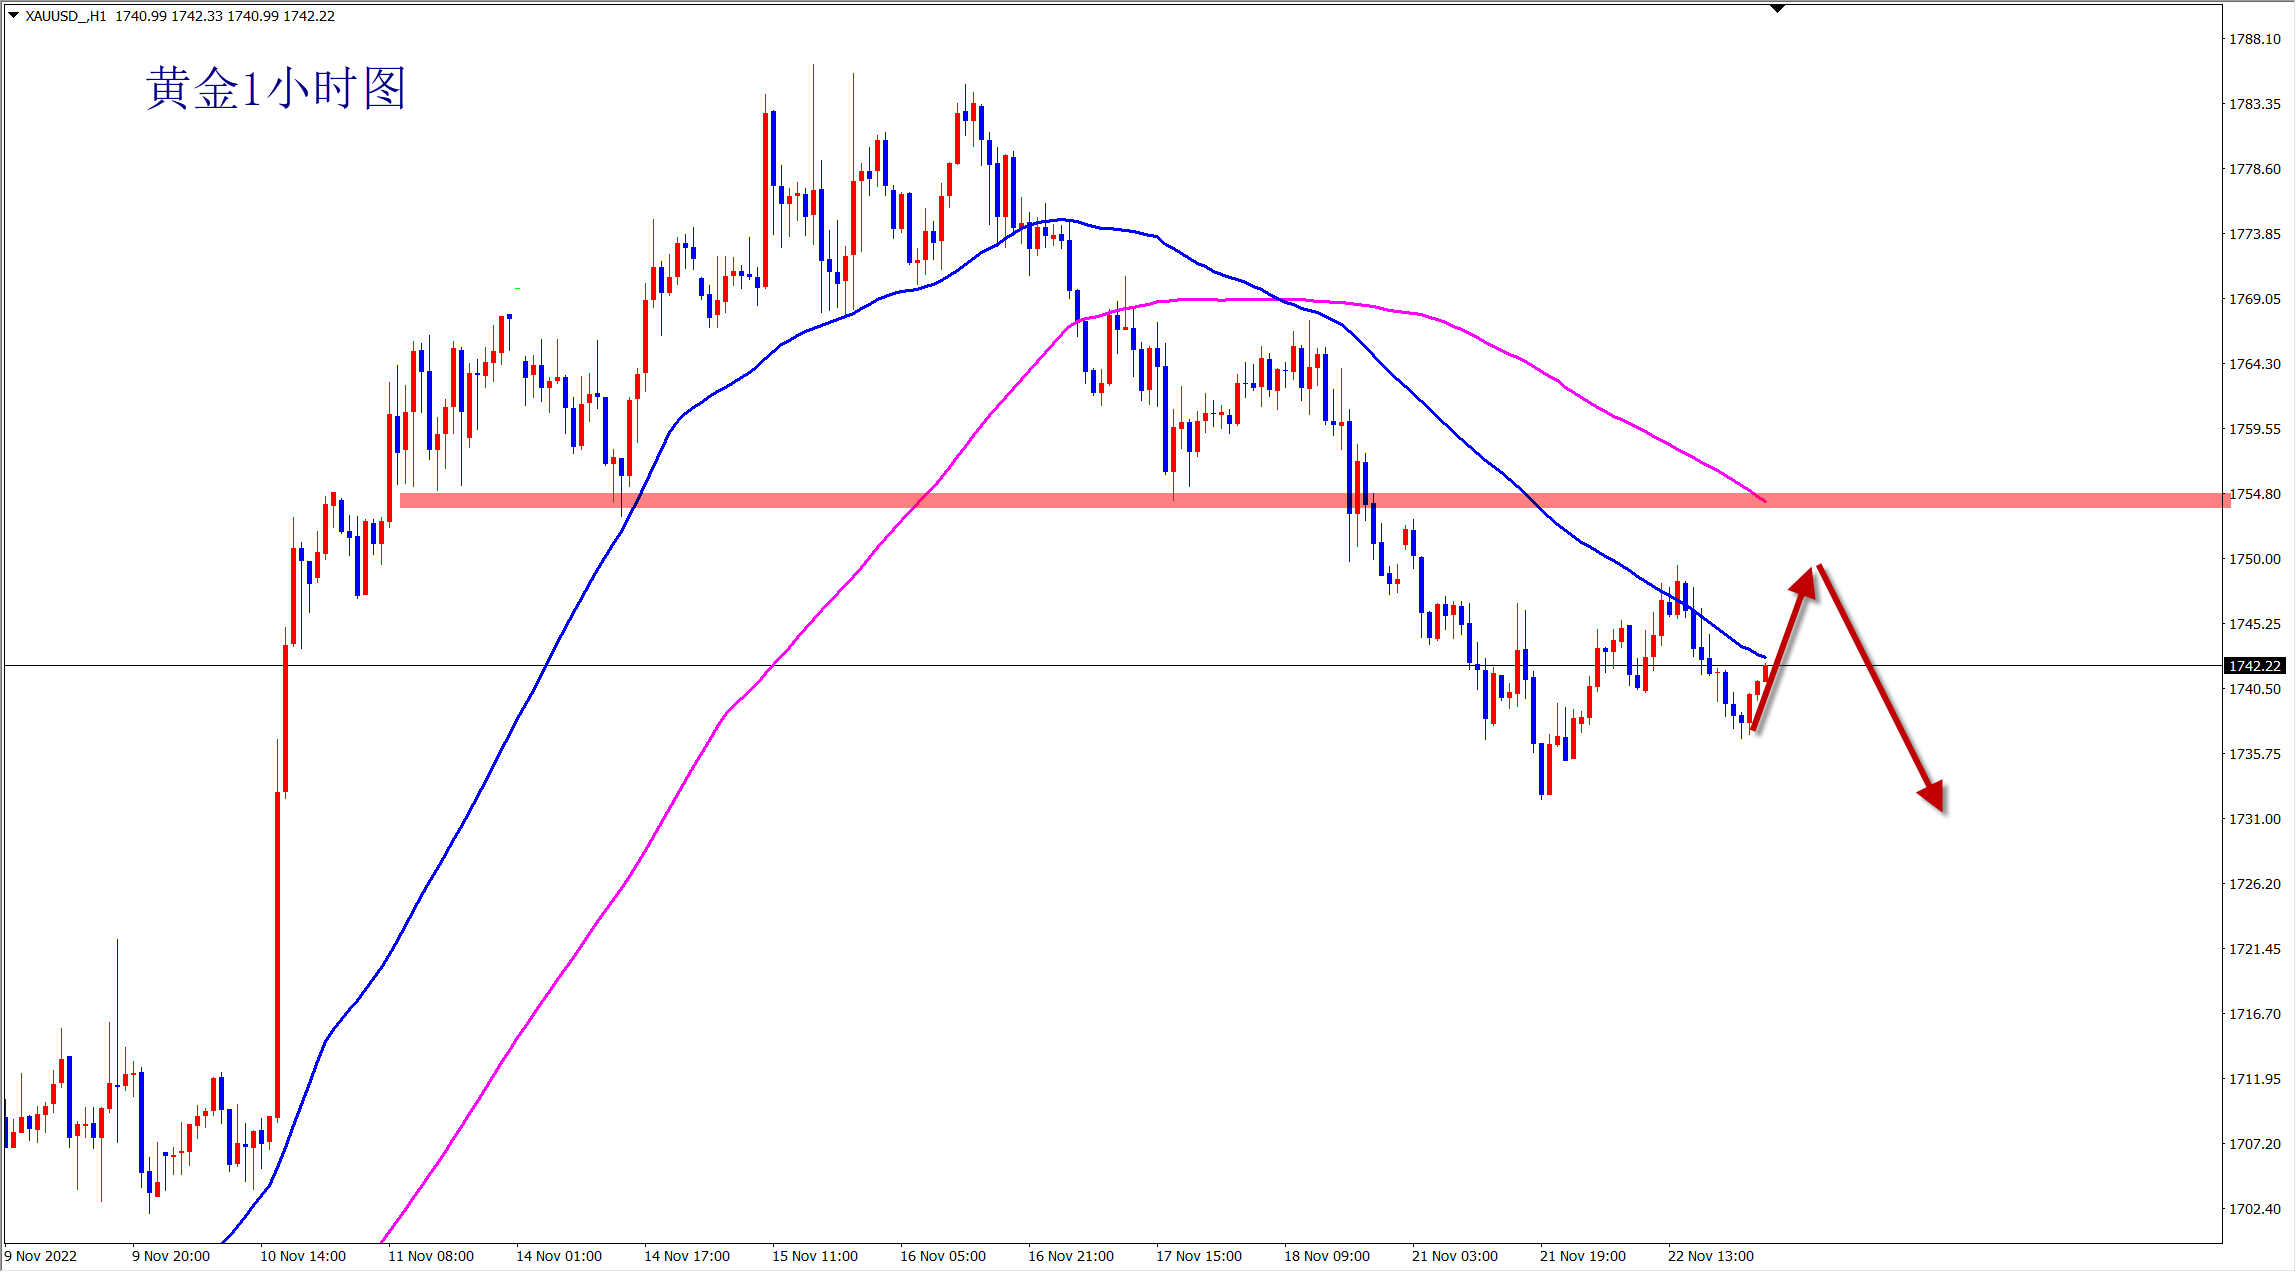Viewport: 2296px width, 1272px height.
Task: Click the current price label 1742.22
Action: (2254, 666)
